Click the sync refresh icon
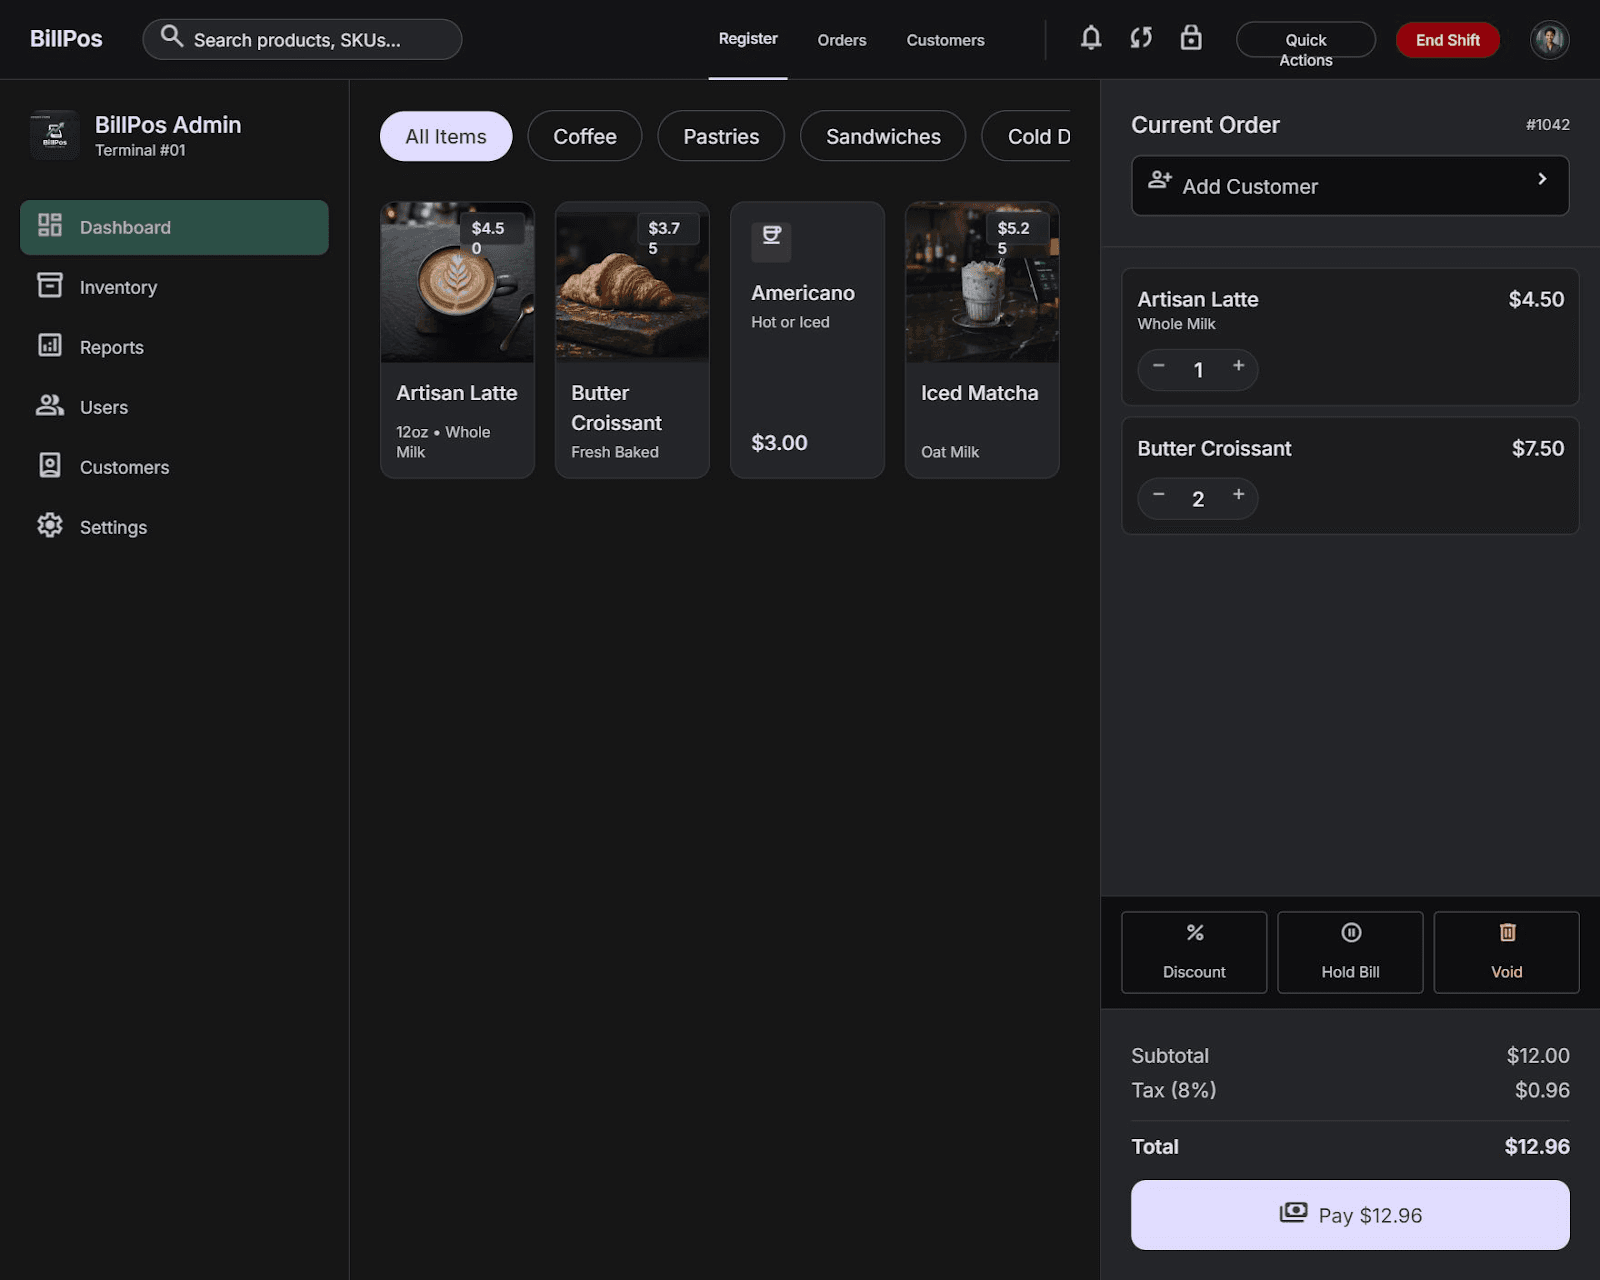Image resolution: width=1600 pixels, height=1280 pixels. (x=1141, y=38)
